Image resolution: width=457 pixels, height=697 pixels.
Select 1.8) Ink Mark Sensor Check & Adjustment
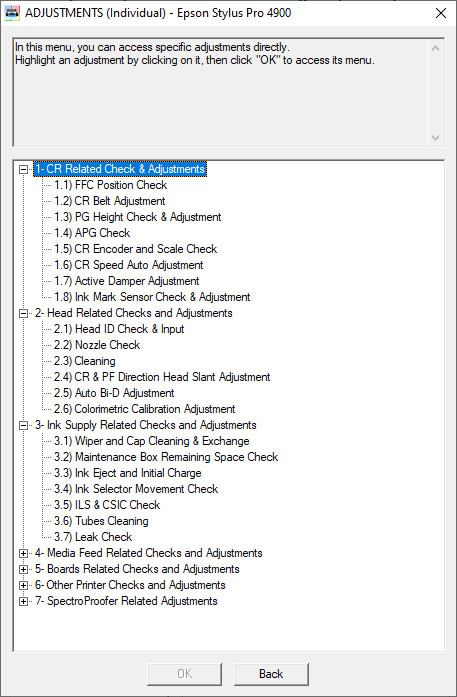152,297
